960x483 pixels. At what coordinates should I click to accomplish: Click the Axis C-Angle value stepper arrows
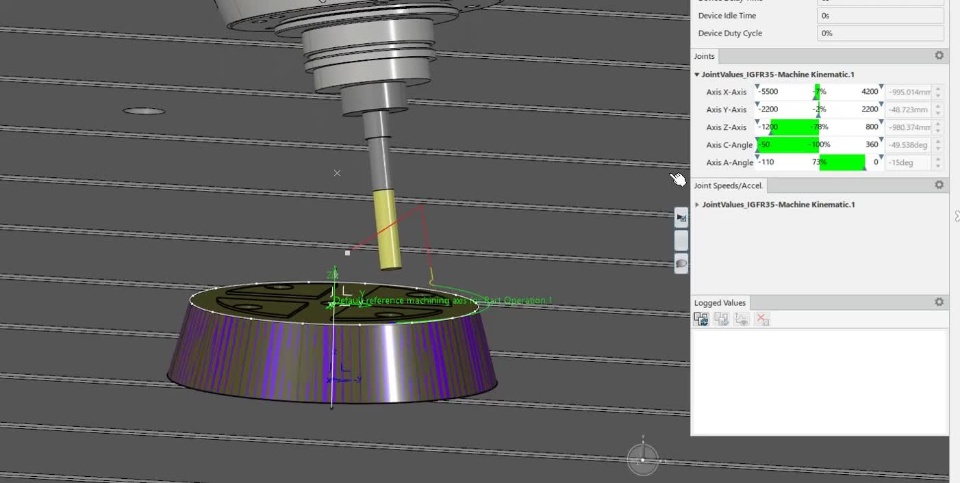(x=937, y=145)
